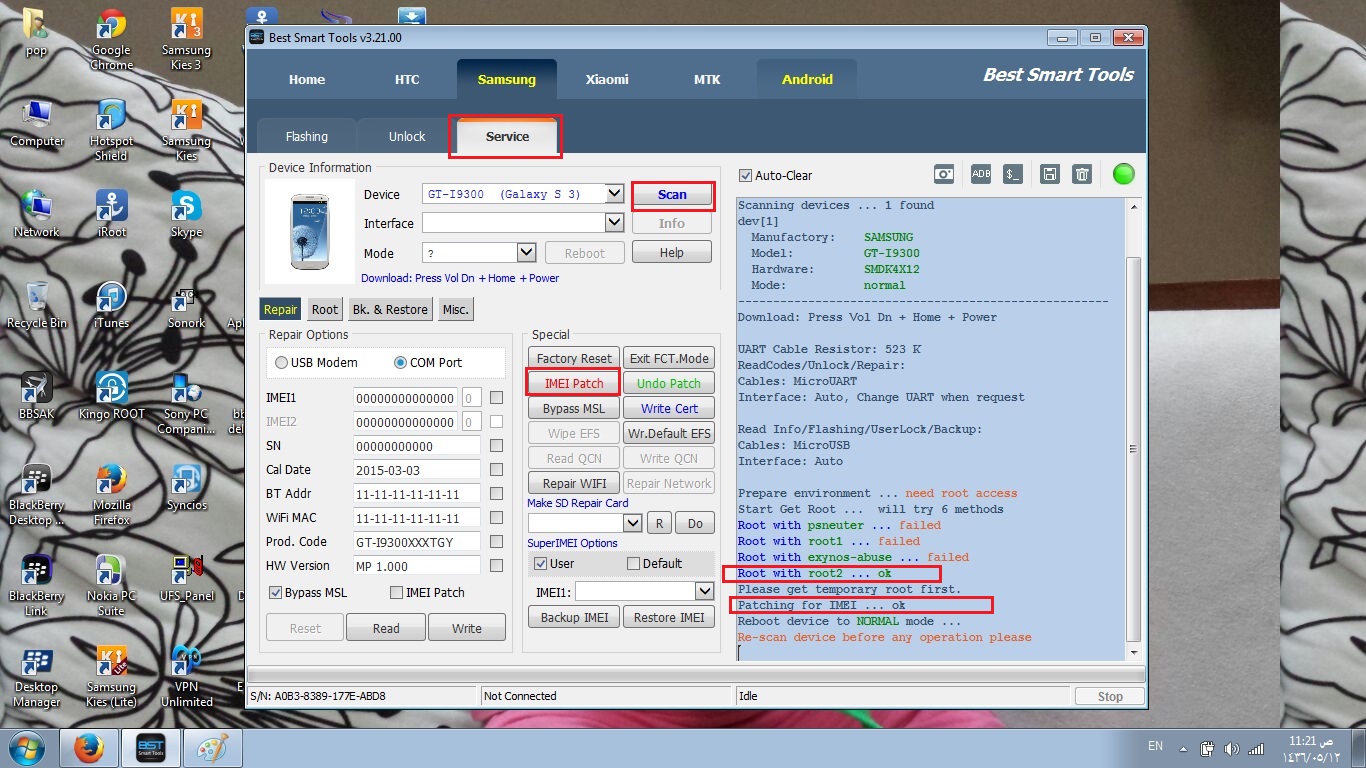This screenshot has width=1366, height=768.
Task: Open the MTK tab
Action: [x=707, y=79]
